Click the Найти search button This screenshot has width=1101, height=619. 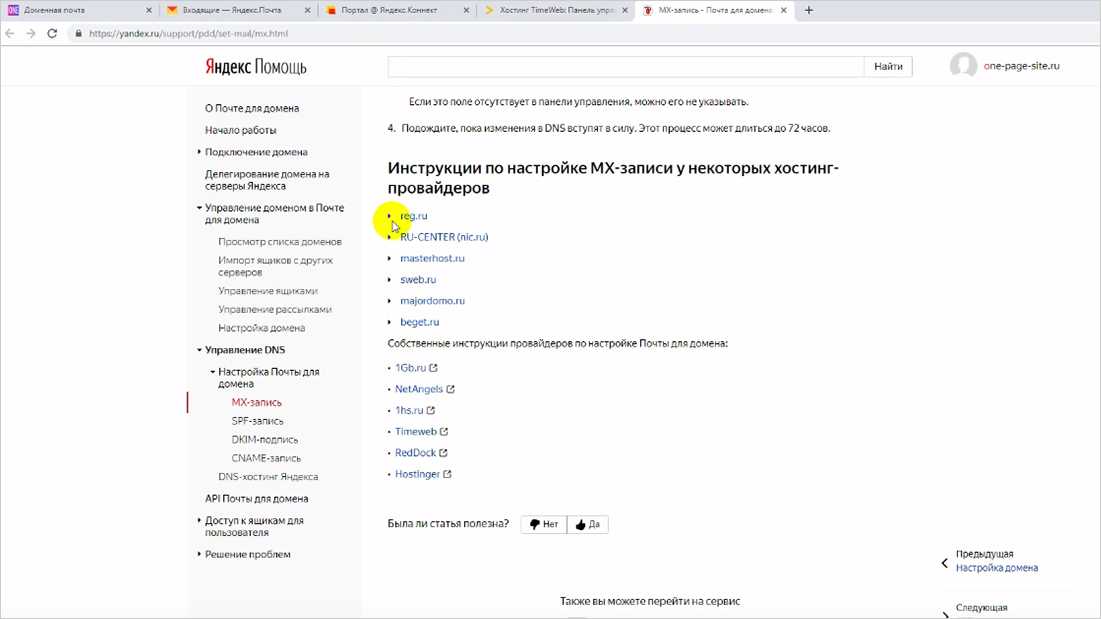(x=888, y=66)
